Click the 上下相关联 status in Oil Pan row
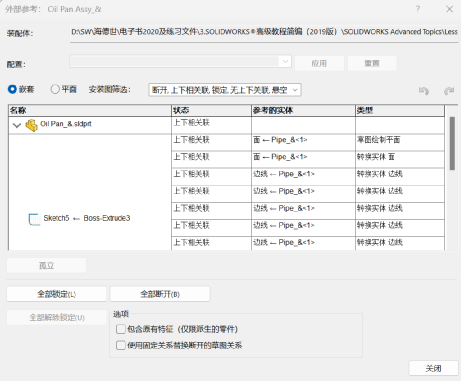Screen dimensions: 461x381 pyautogui.click(x=211, y=125)
